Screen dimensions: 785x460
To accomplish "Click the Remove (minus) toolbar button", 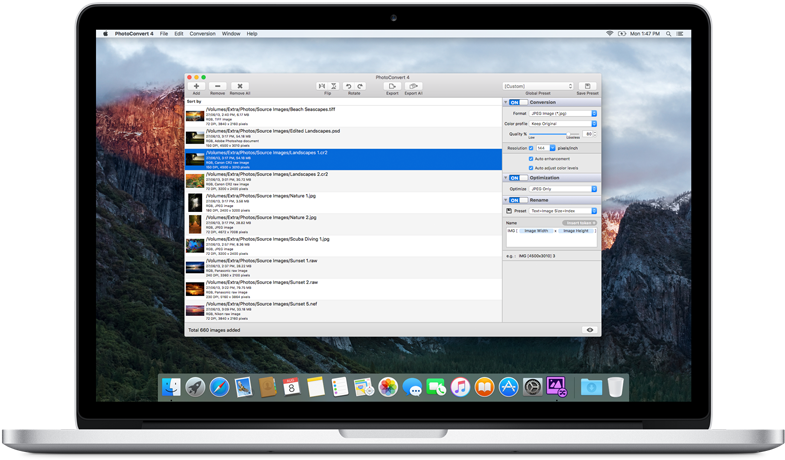I will click(218, 86).
